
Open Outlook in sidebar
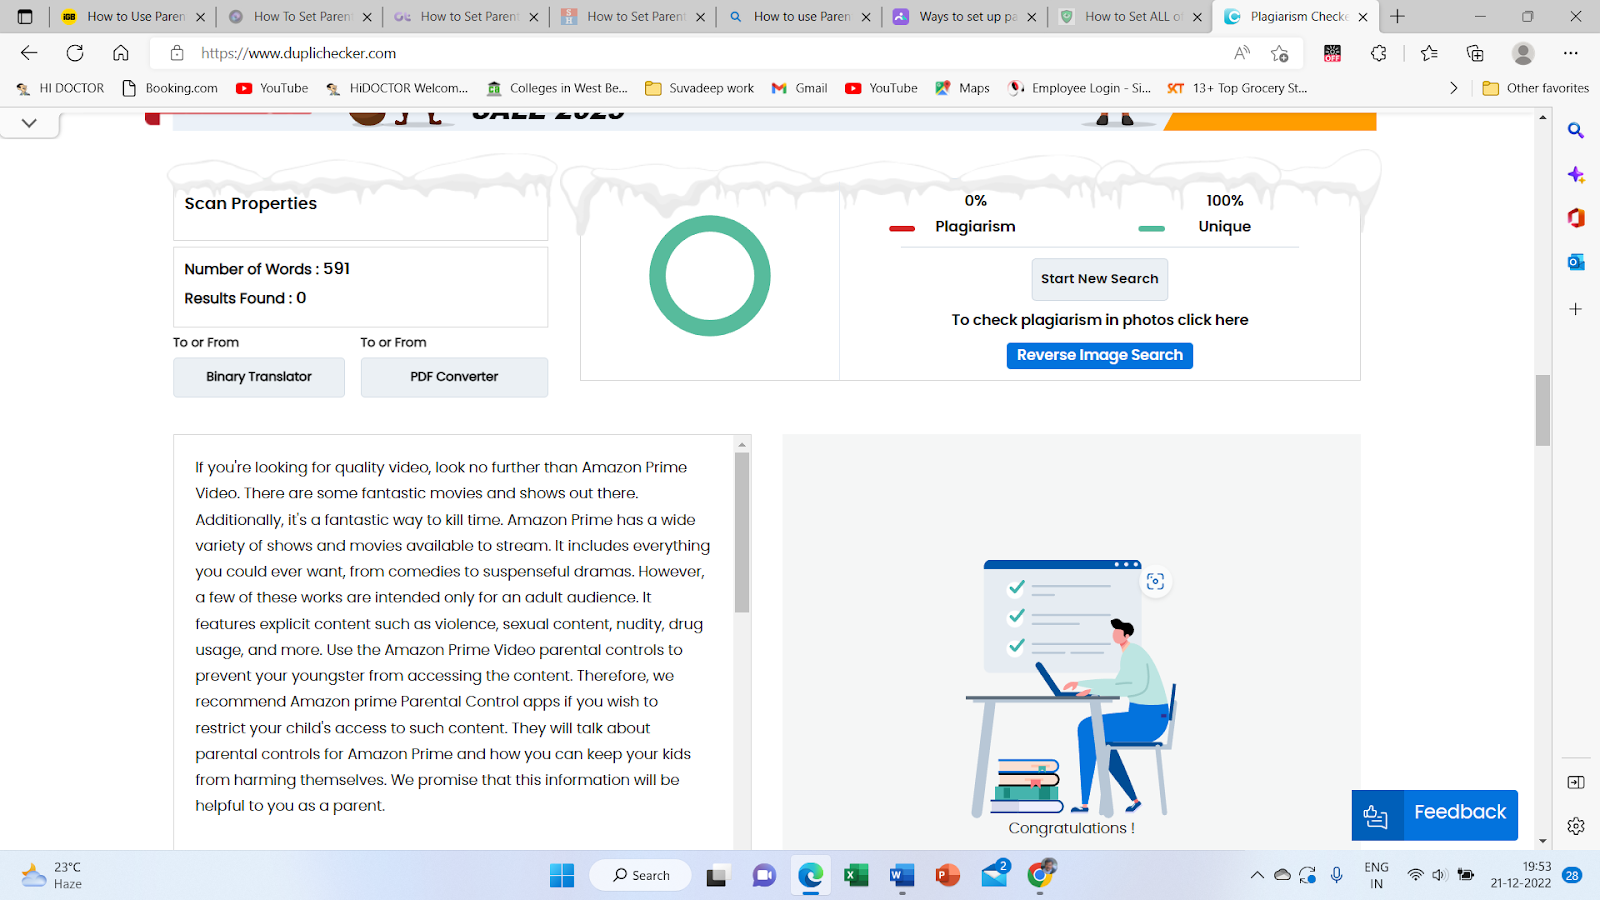click(1576, 262)
